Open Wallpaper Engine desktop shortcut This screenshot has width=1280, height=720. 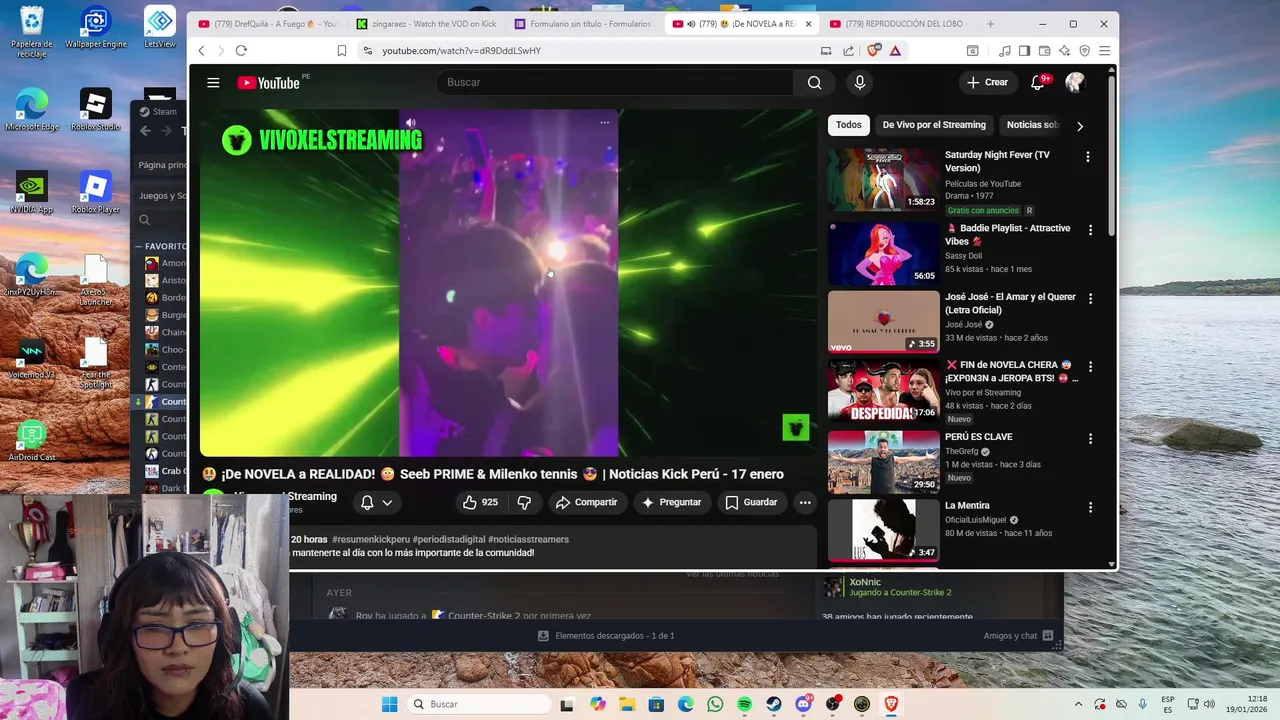(x=96, y=28)
